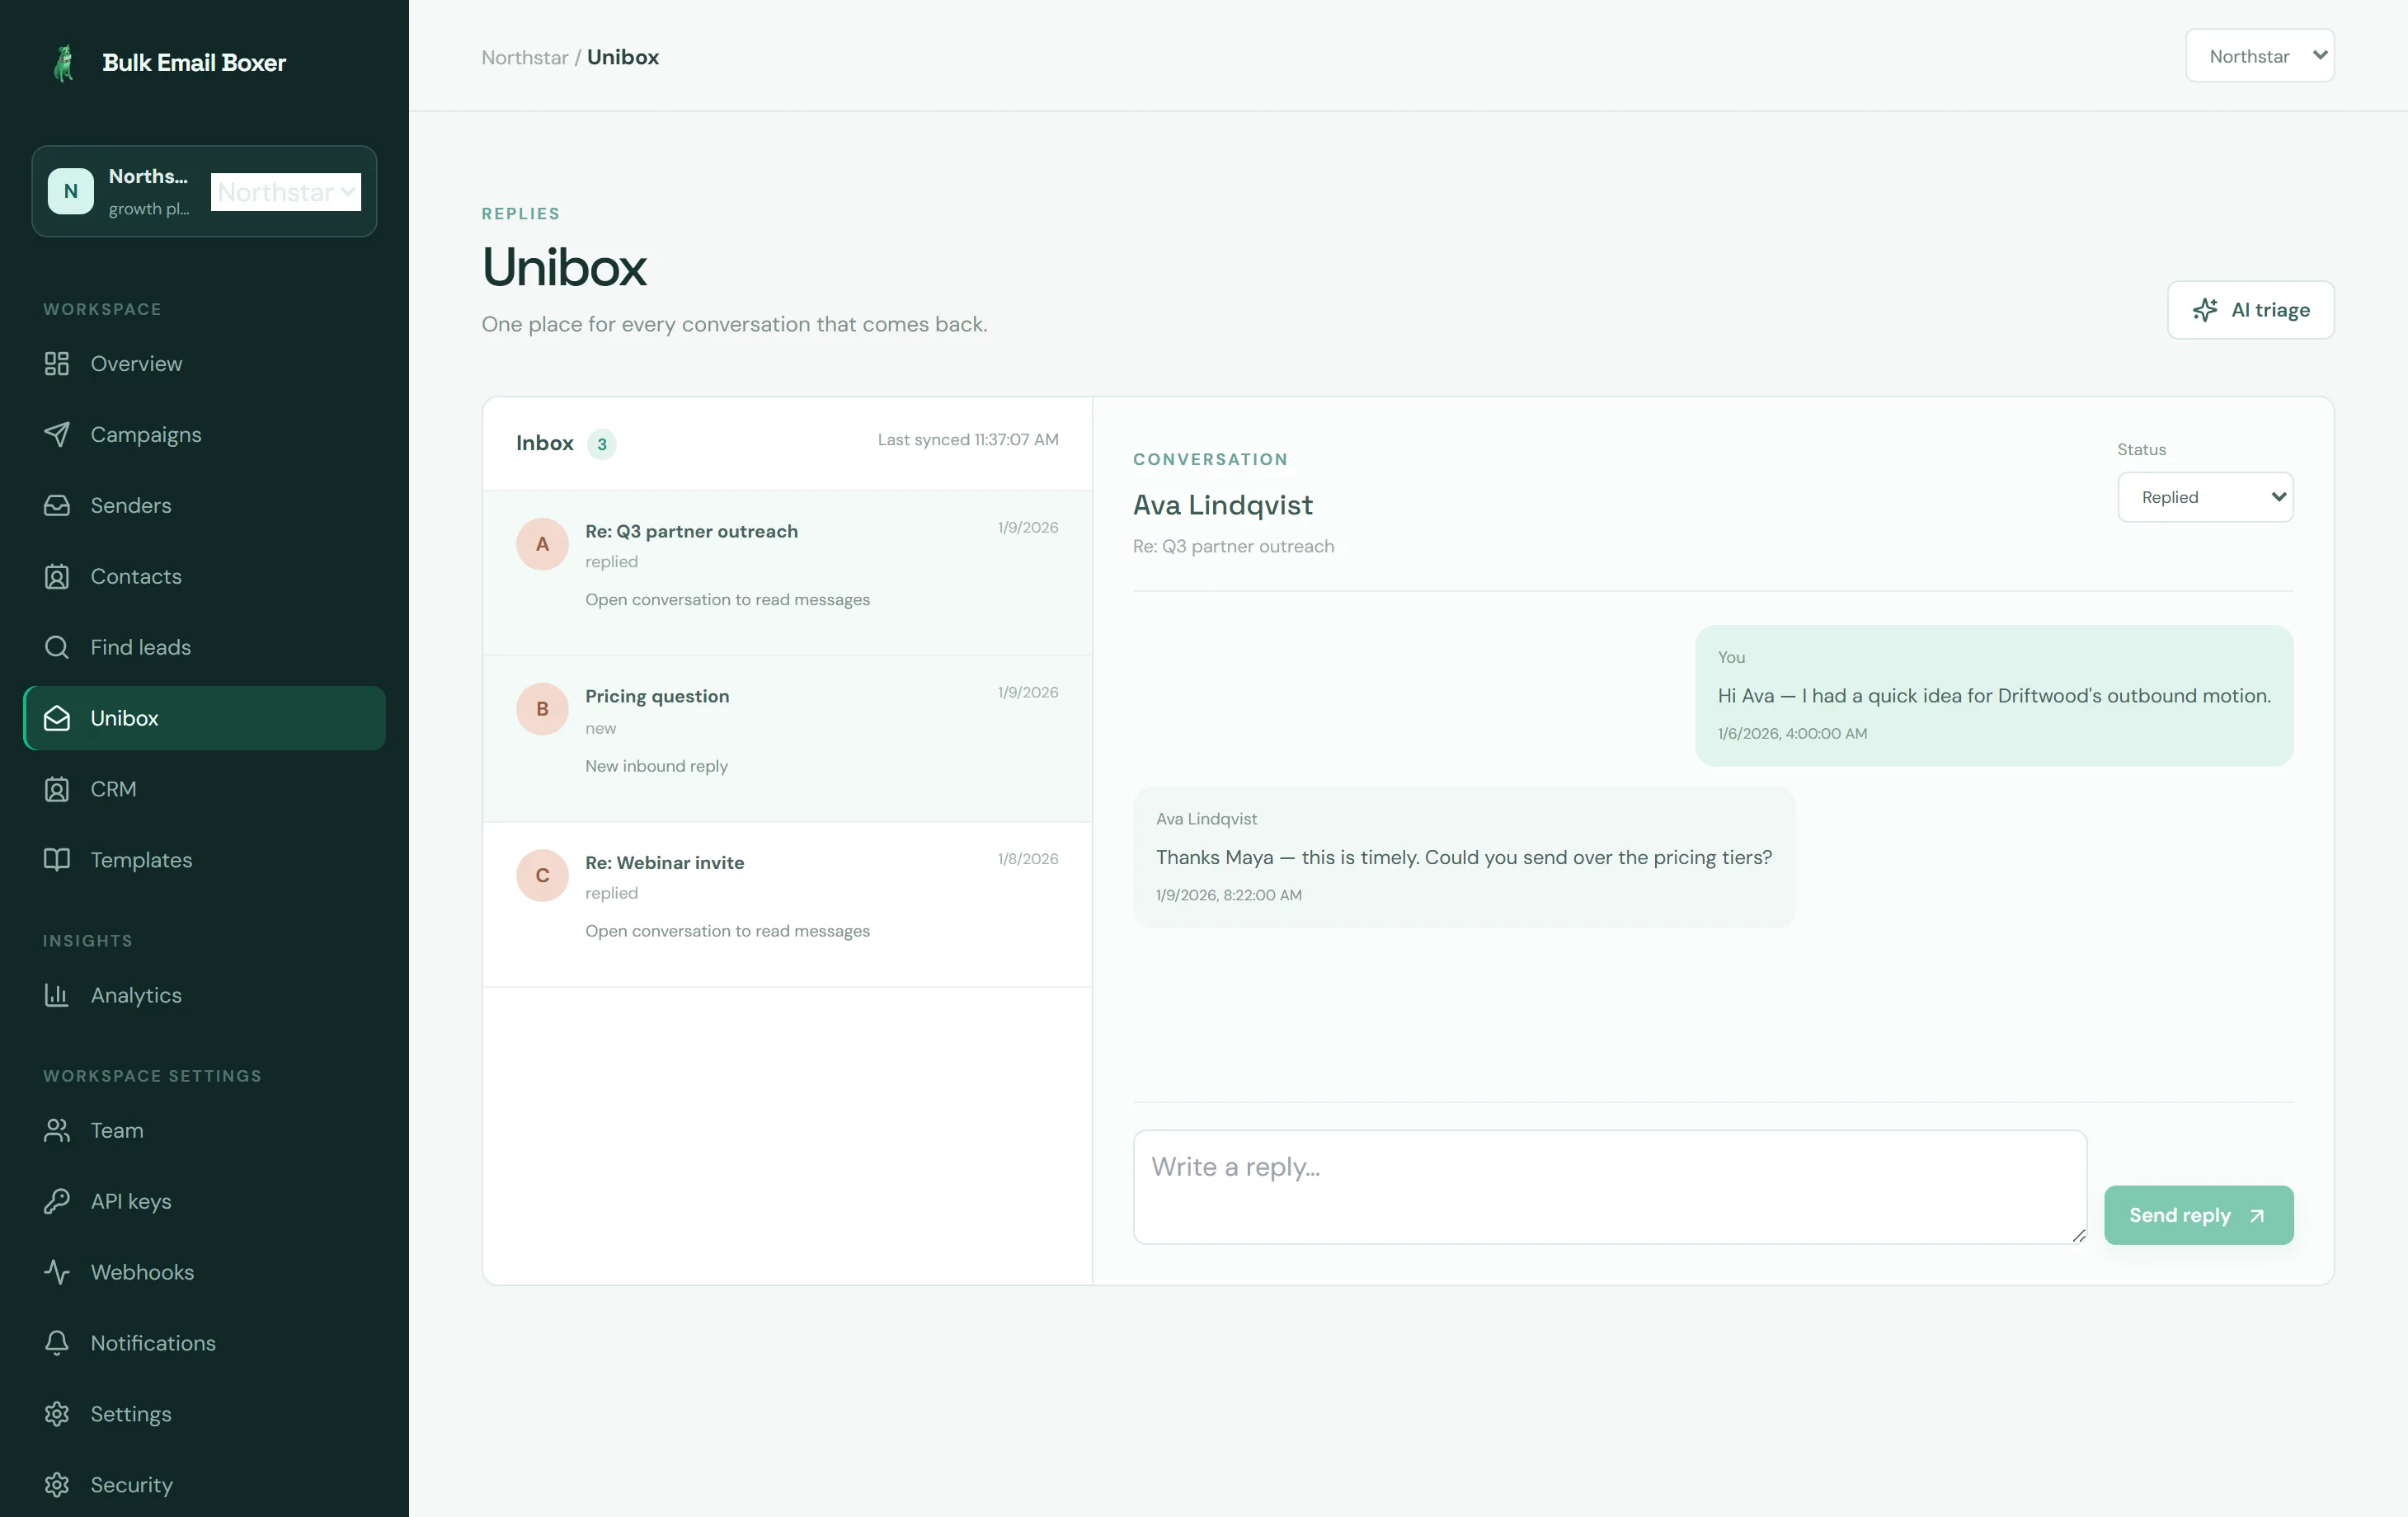This screenshot has height=1517, width=2408.
Task: Click the CRM sidebar icon
Action: pos(57,790)
